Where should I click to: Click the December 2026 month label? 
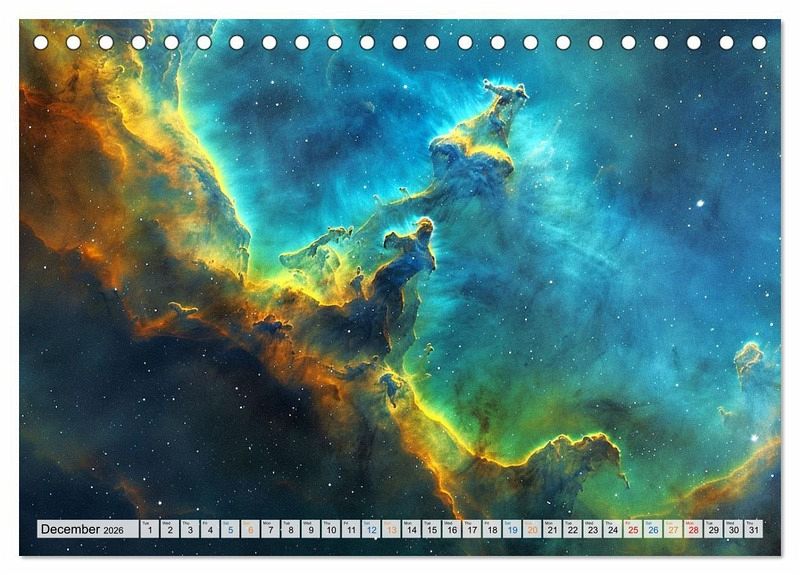point(88,529)
